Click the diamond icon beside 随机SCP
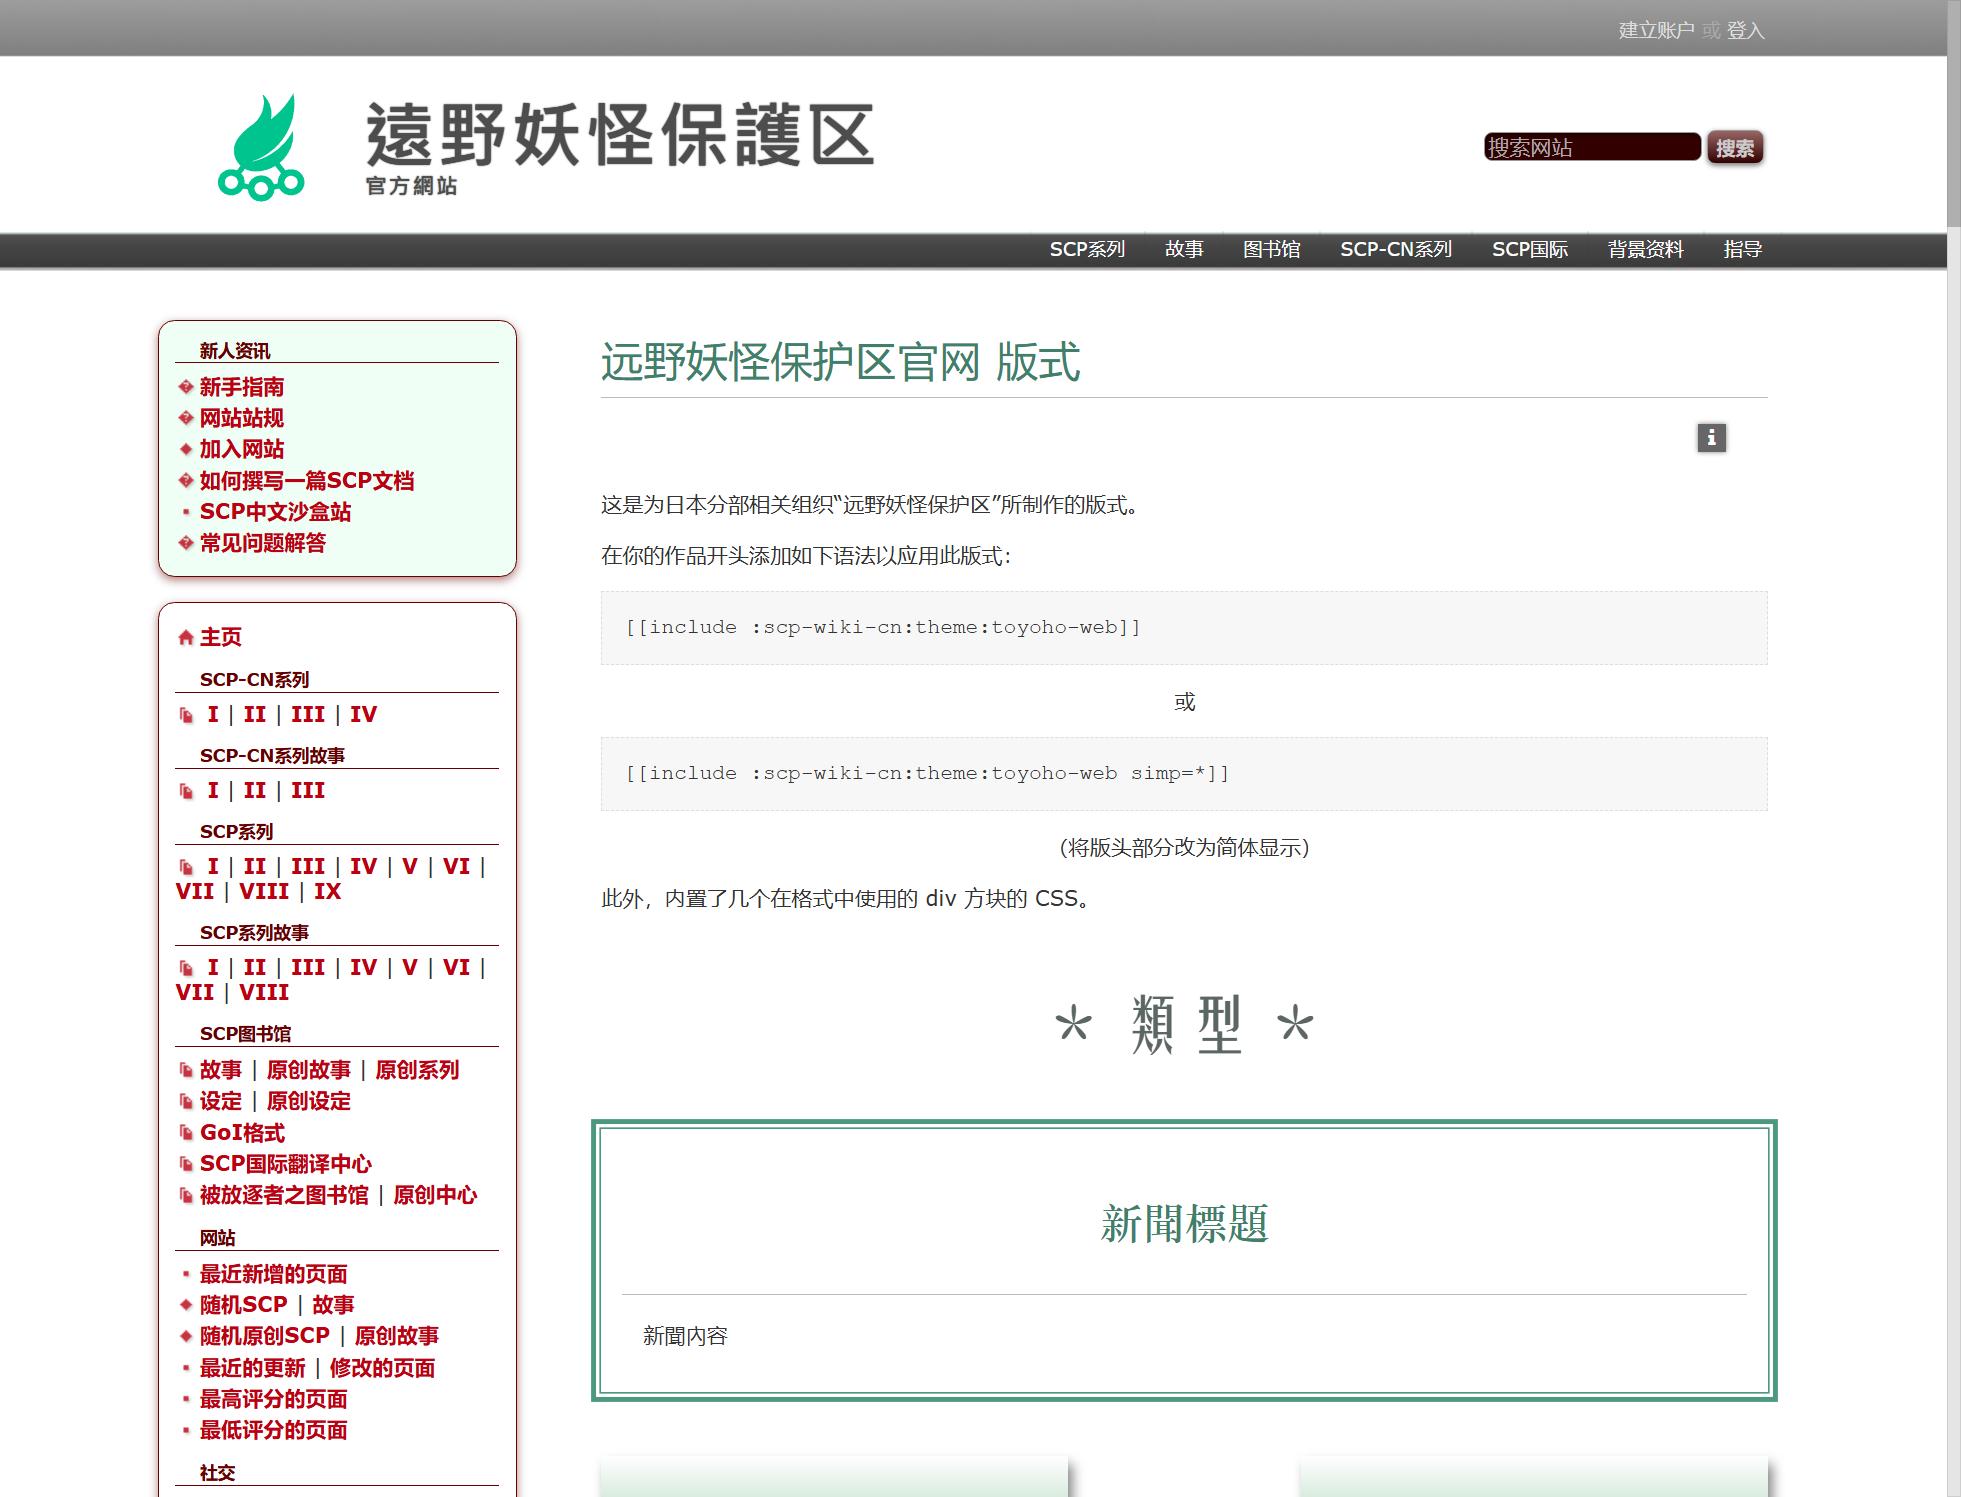The width and height of the screenshot is (1961, 1497). (x=184, y=1305)
